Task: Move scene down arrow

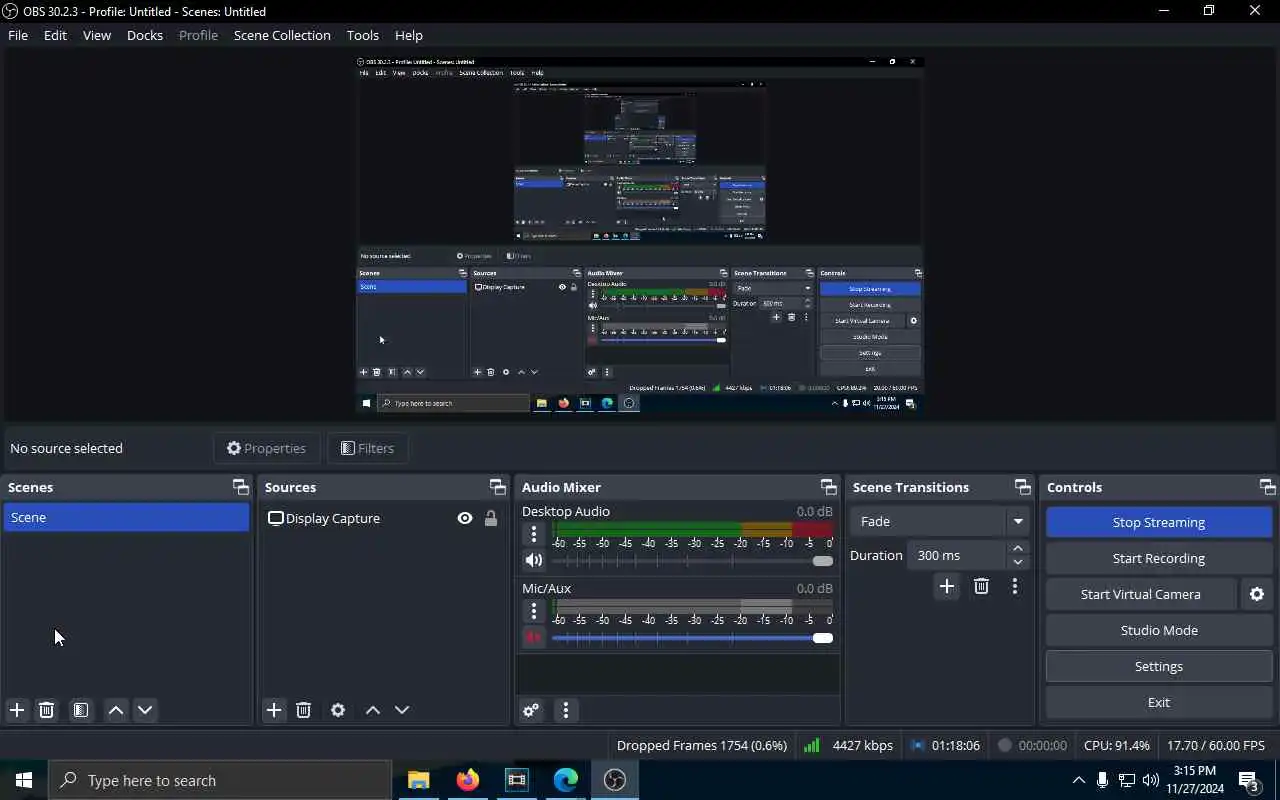Action: coord(145,710)
